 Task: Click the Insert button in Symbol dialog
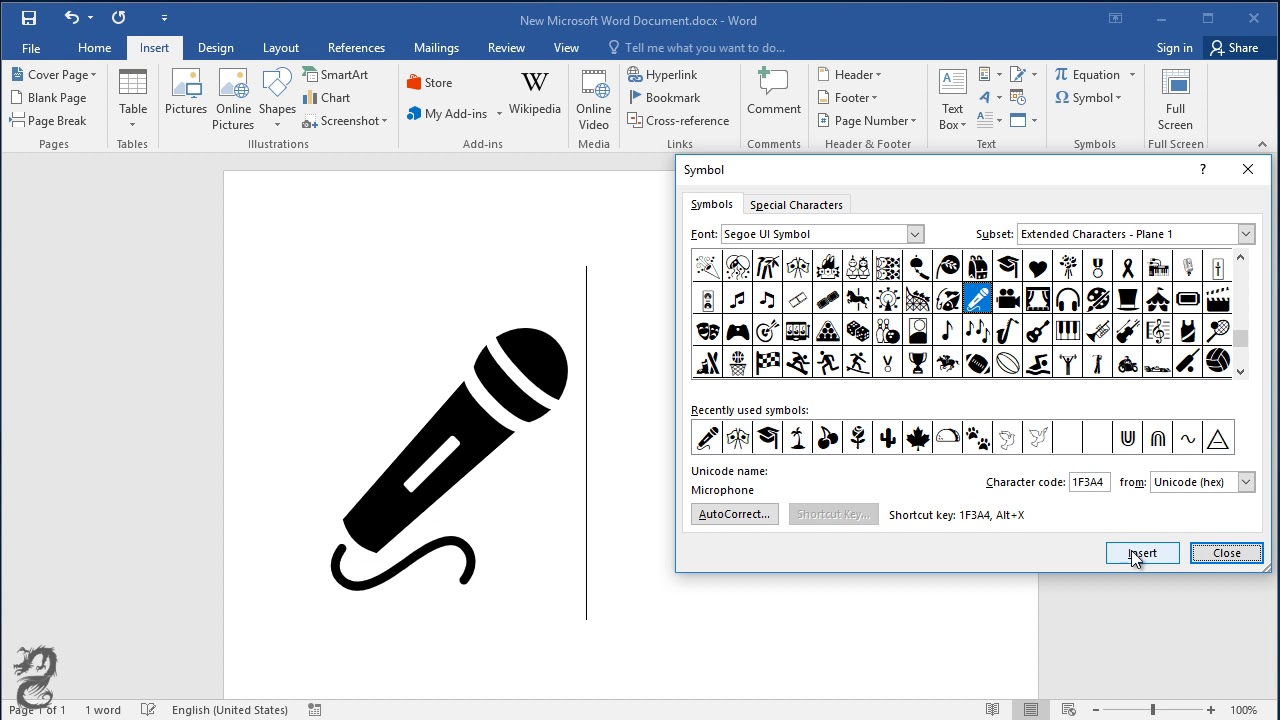[1142, 553]
